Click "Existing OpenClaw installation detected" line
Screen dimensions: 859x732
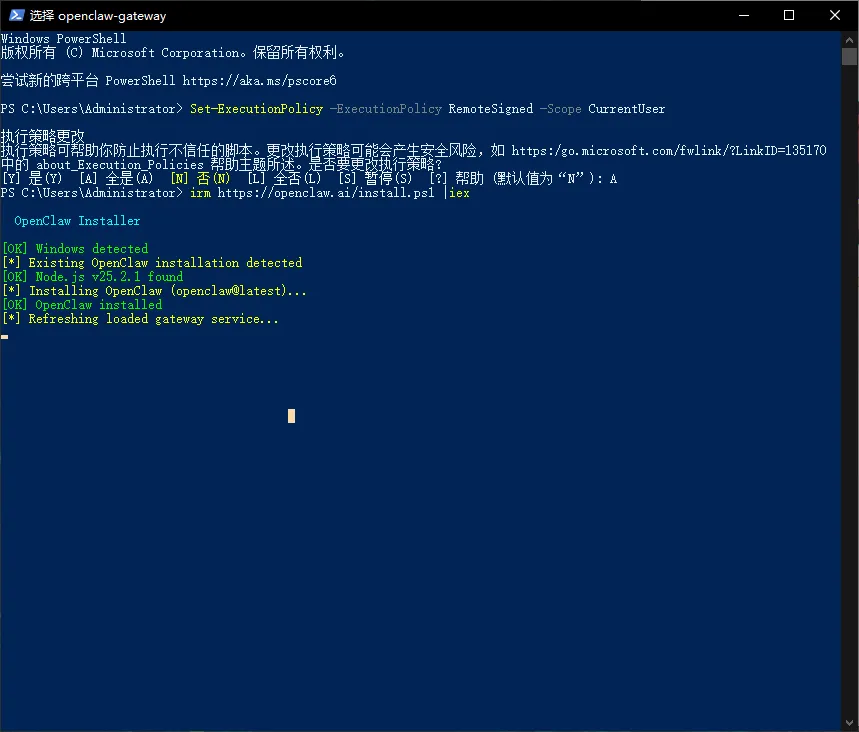152,263
